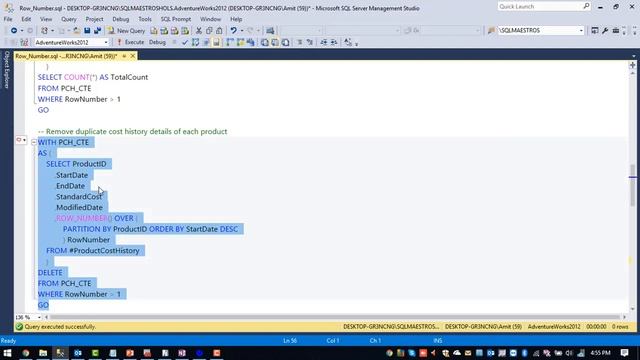
Task: Save the current file with floppy icon
Action: [87, 31]
